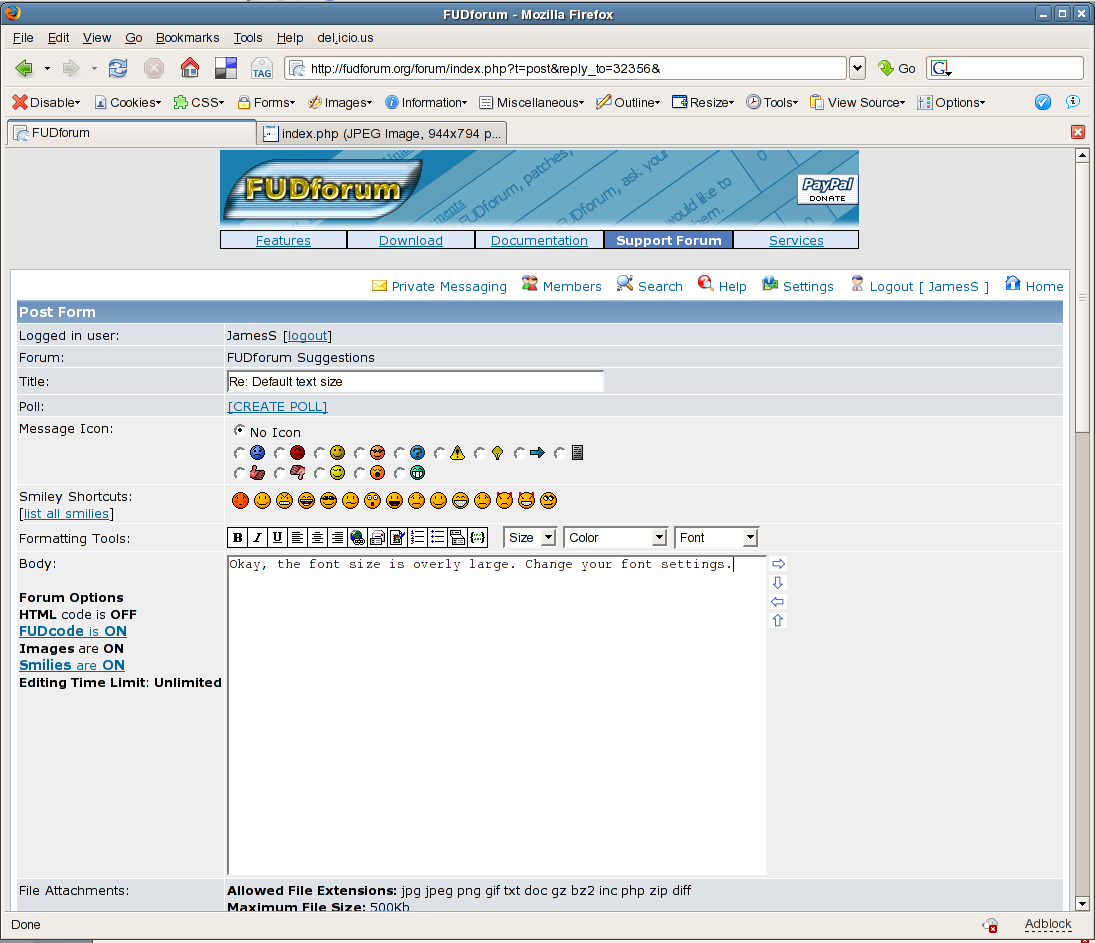Click the list all smilies link
The height and width of the screenshot is (943, 1095).
[x=66, y=513]
